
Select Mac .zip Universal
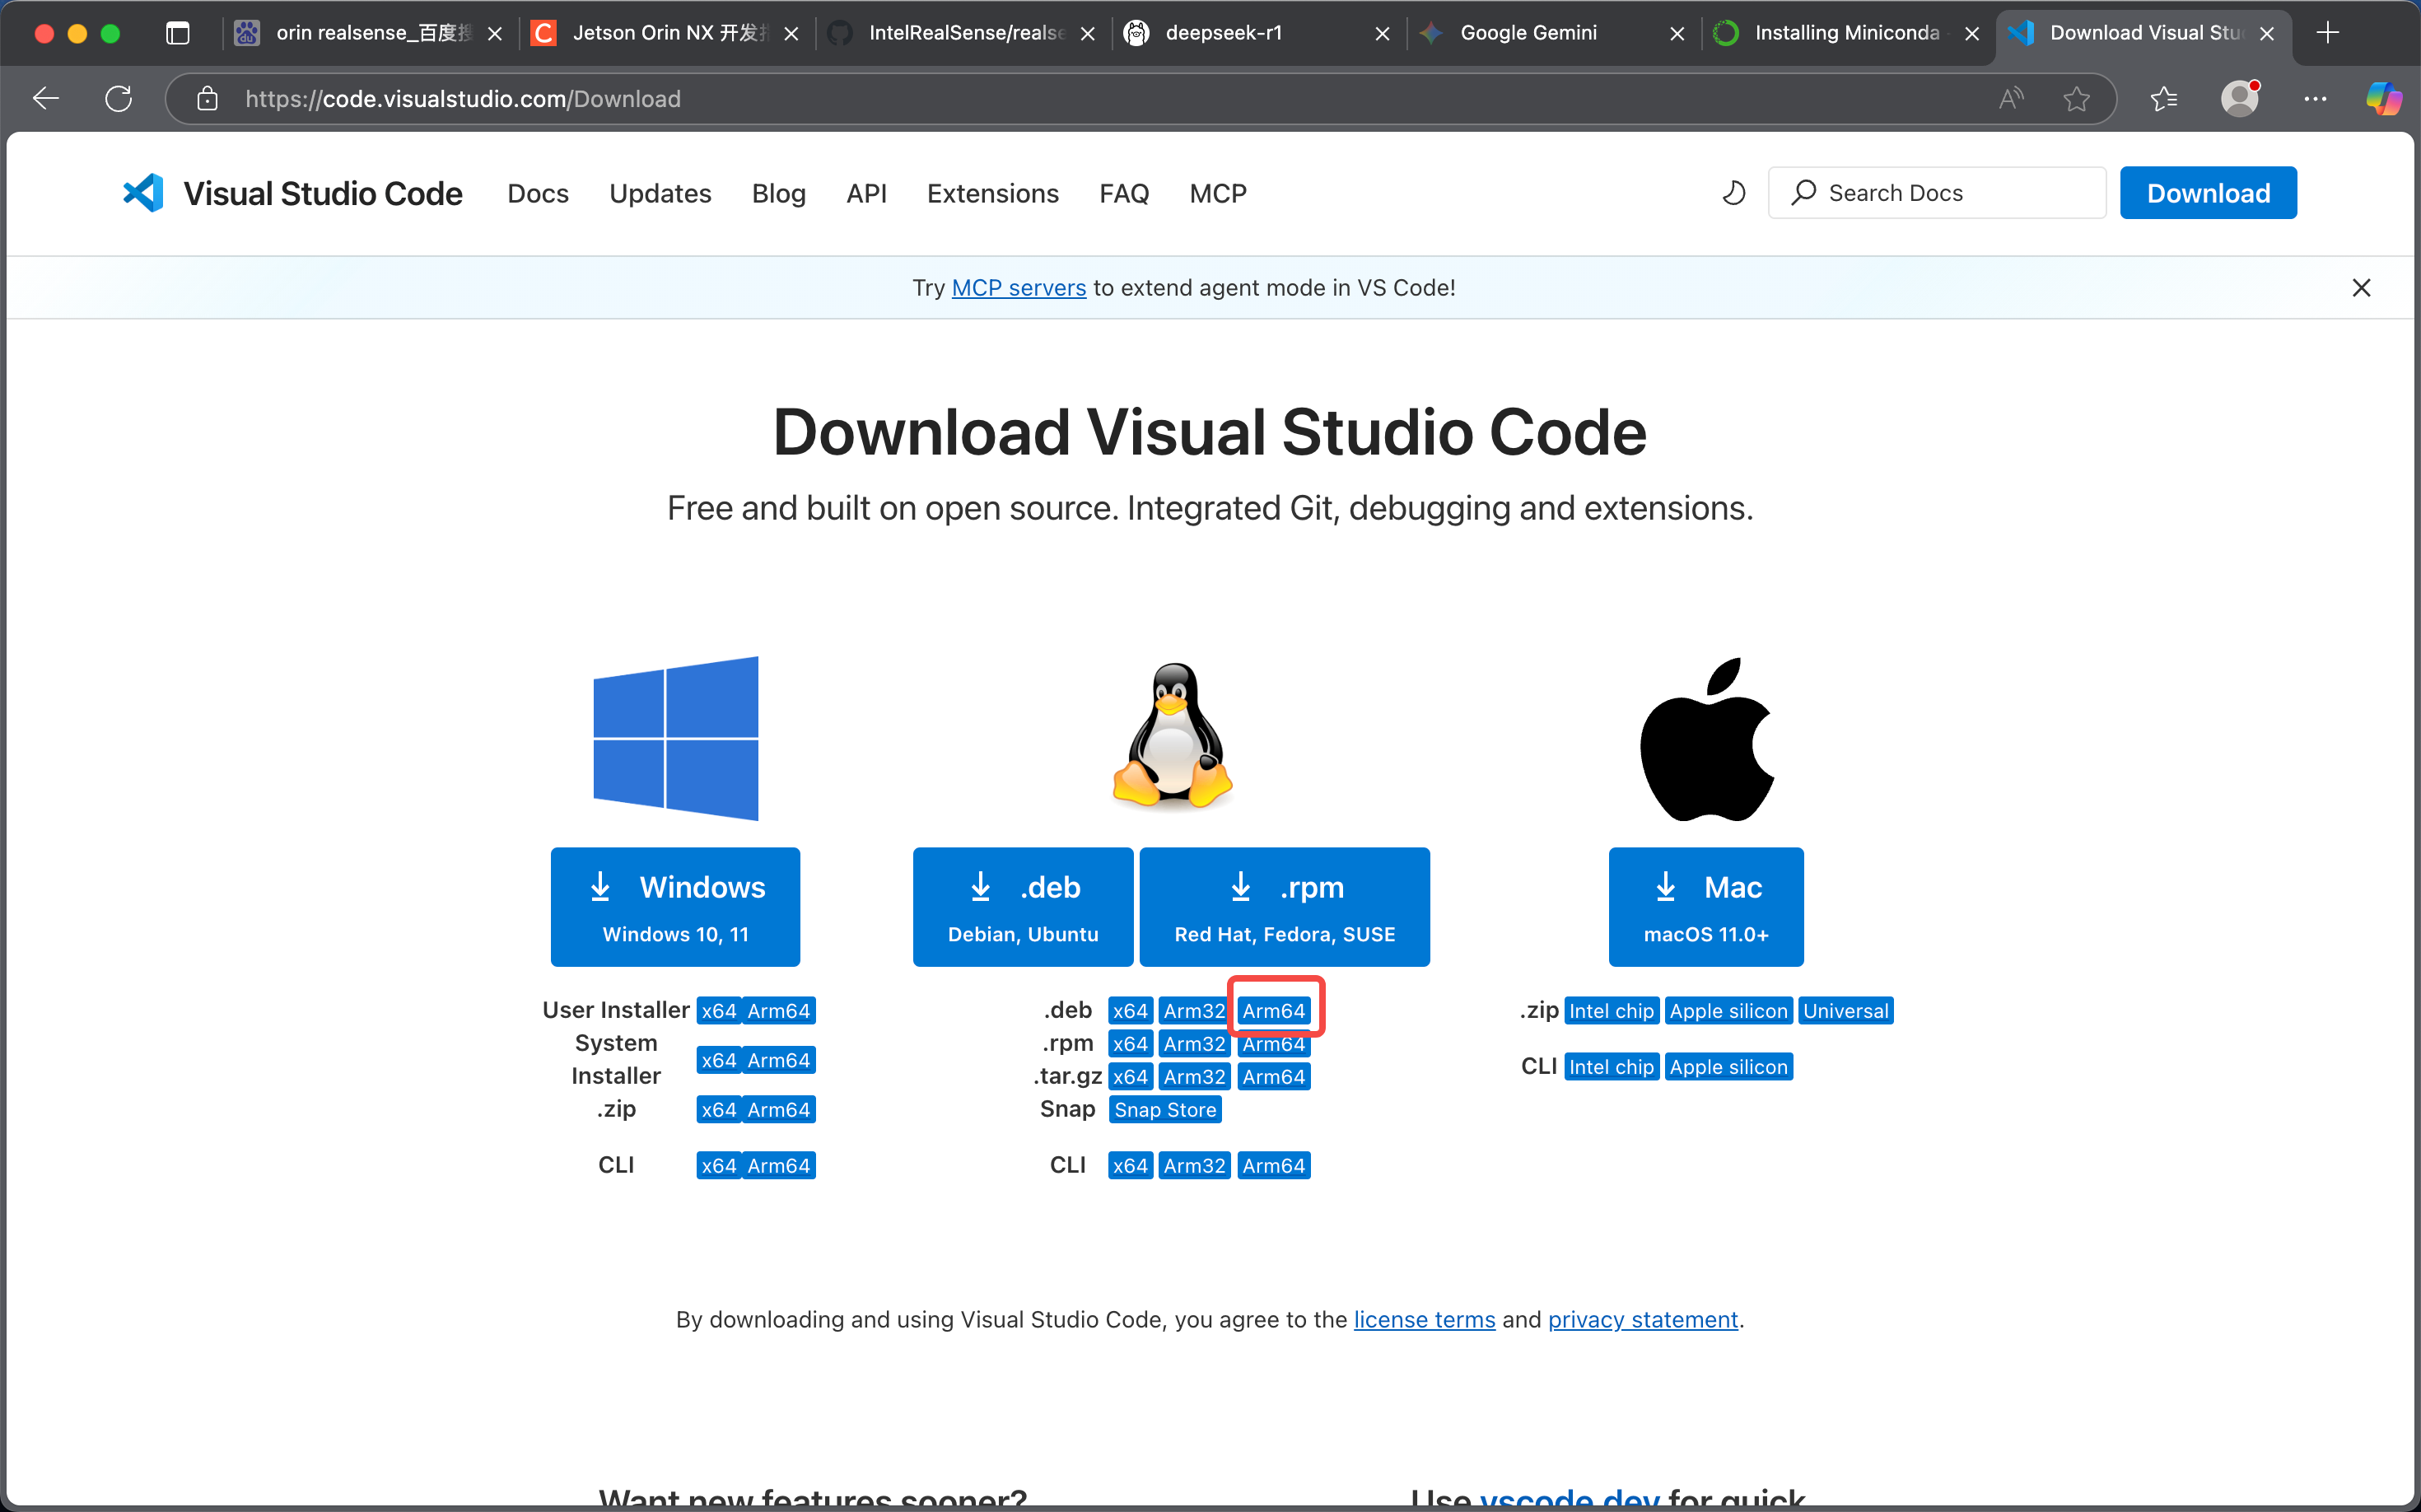pyautogui.click(x=1846, y=1011)
